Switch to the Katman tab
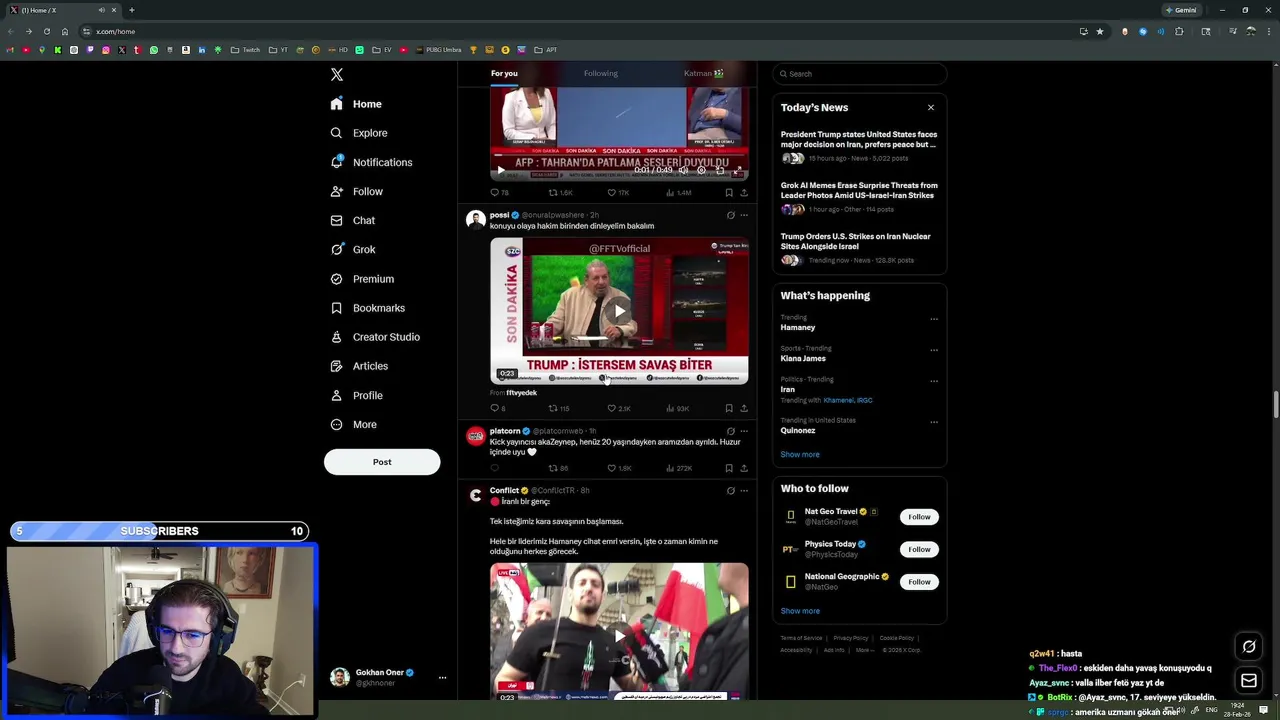Viewport: 1280px width, 720px height. click(x=703, y=74)
